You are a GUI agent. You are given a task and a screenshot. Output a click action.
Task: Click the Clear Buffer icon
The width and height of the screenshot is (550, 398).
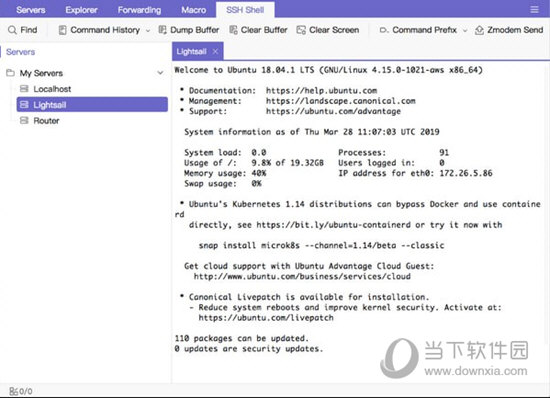(233, 30)
